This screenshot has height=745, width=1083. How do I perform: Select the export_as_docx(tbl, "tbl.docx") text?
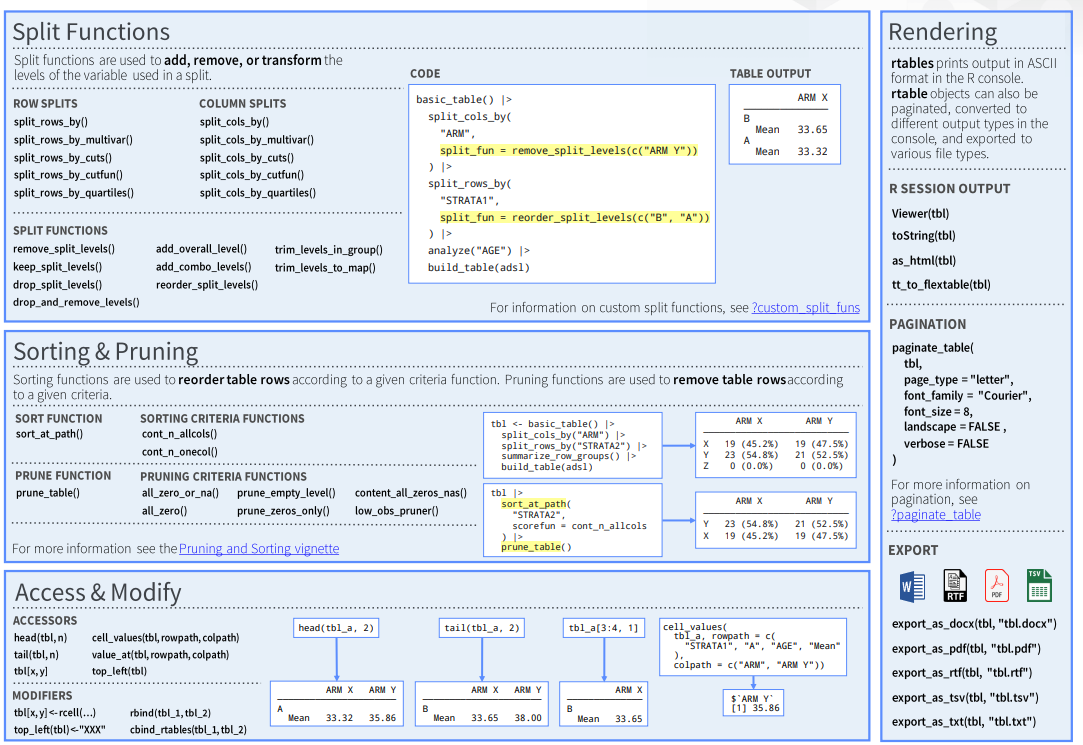tap(973, 624)
